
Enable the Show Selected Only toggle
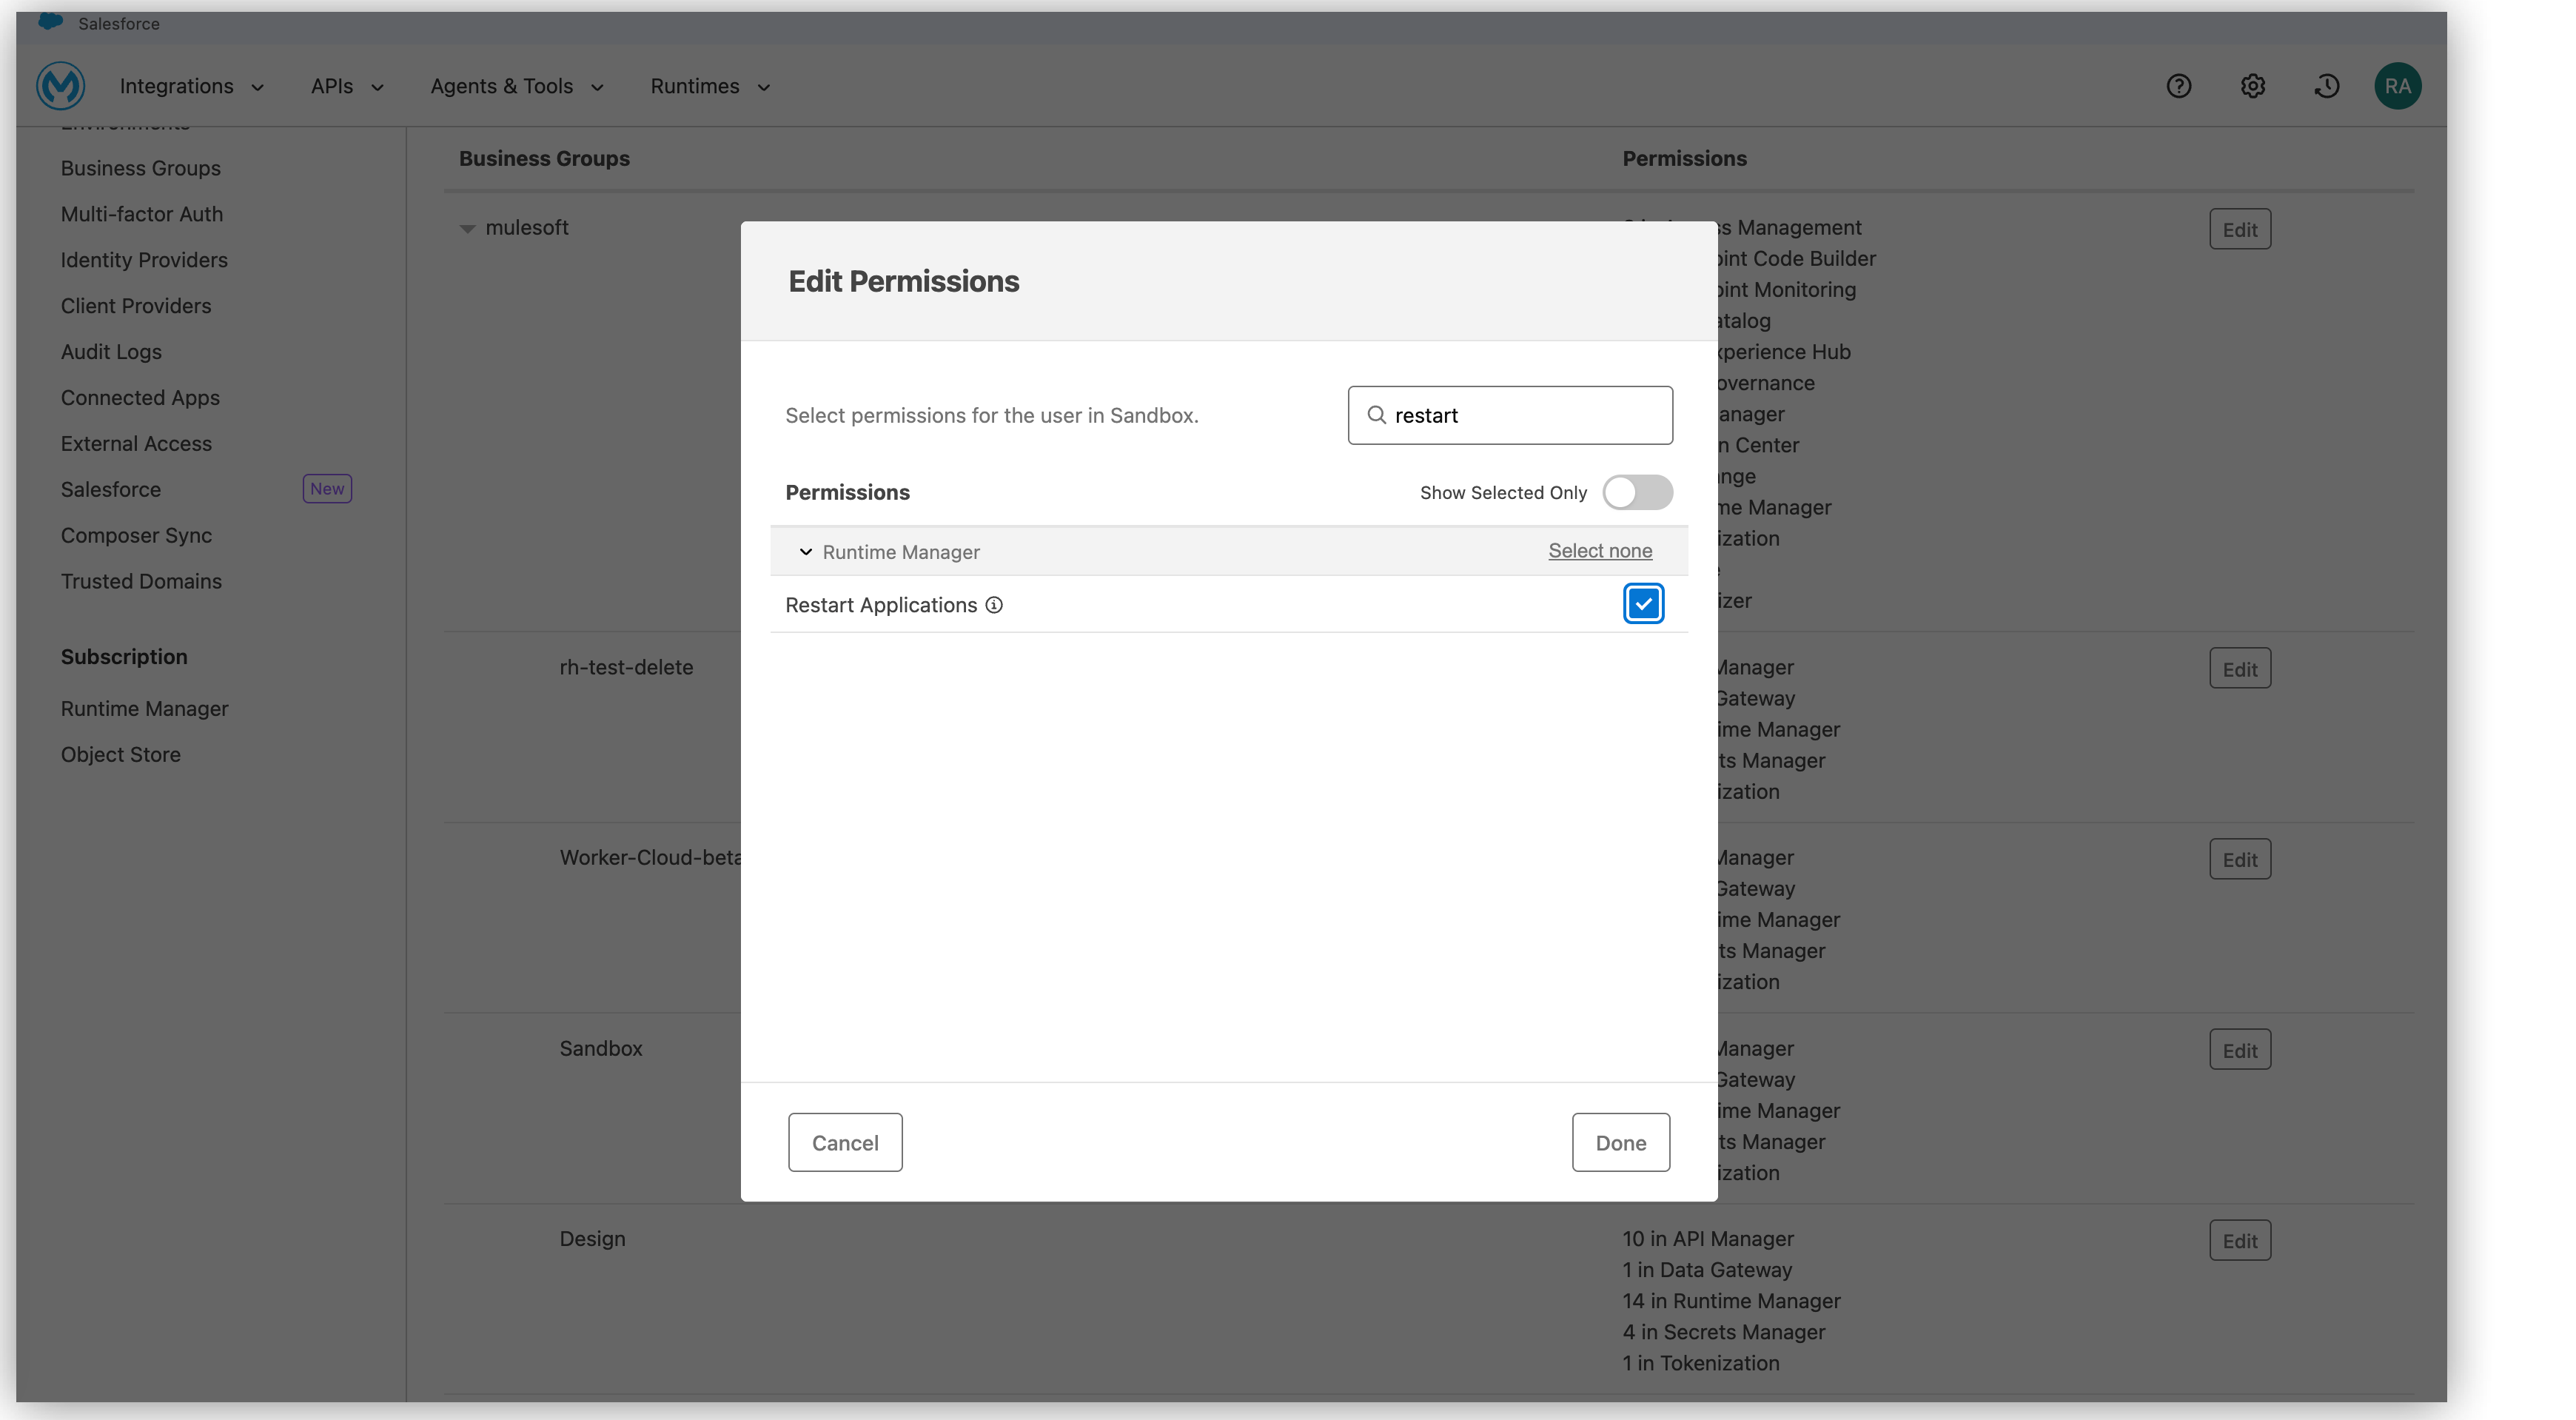[1638, 492]
